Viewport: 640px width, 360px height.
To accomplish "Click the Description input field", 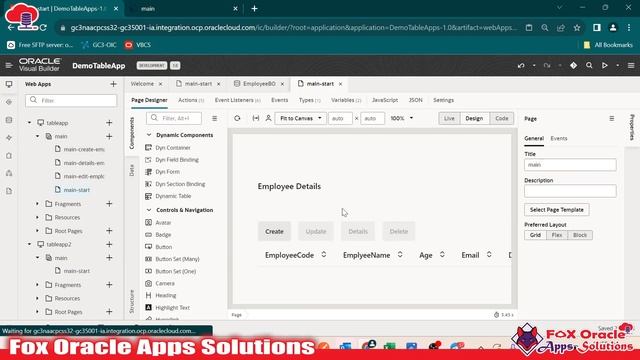I will [x=570, y=191].
